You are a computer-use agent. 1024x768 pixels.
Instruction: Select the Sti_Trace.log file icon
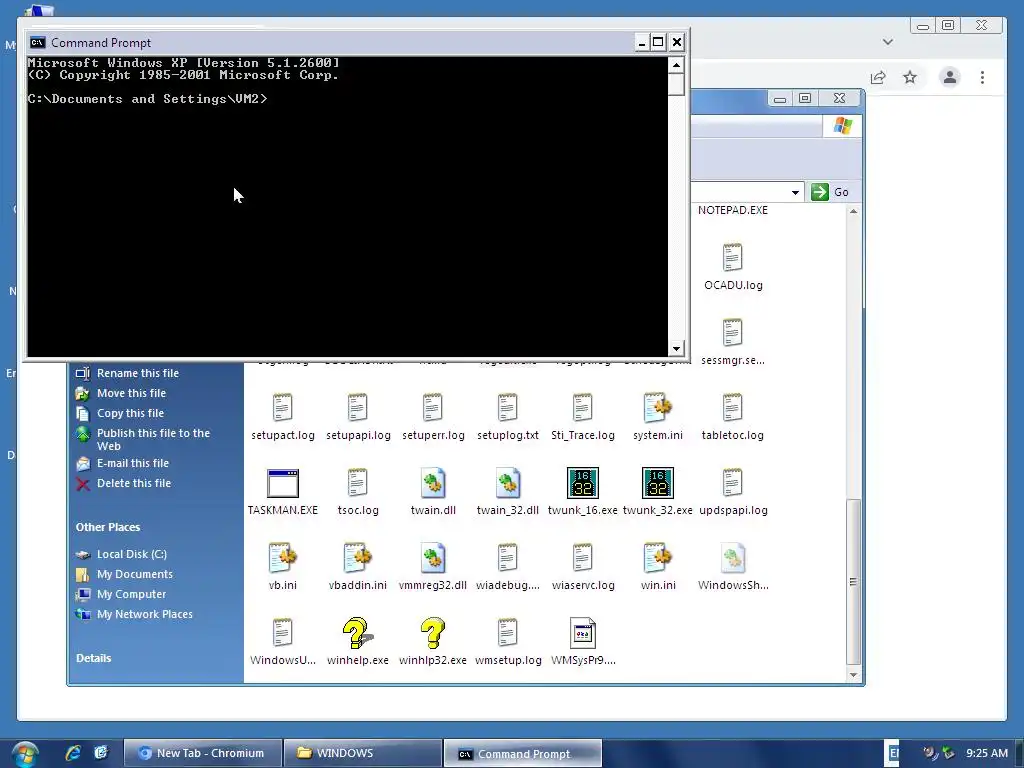tap(583, 408)
